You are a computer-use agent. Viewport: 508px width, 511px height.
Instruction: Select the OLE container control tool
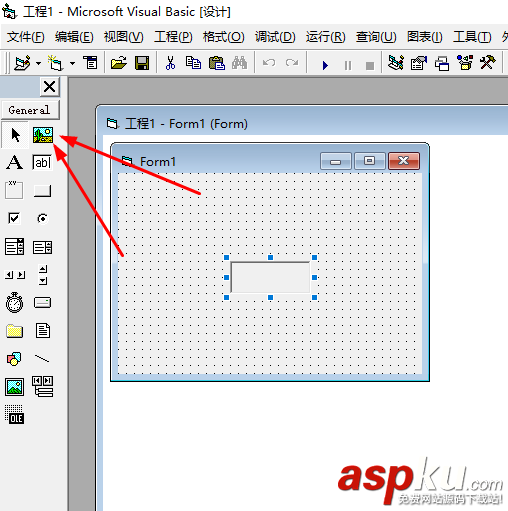(x=14, y=414)
